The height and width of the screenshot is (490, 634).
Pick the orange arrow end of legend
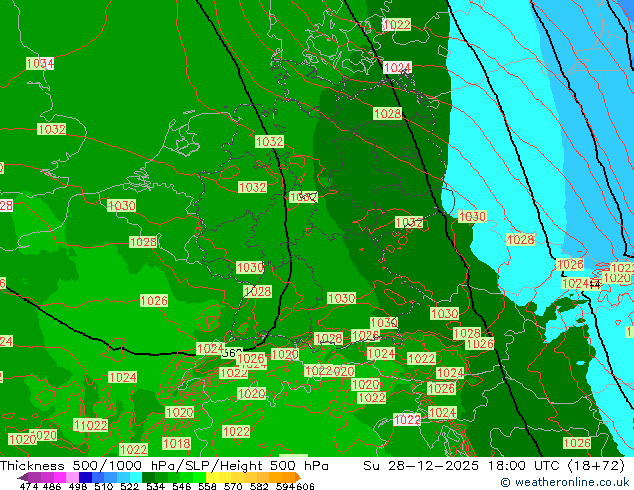pos(298,477)
